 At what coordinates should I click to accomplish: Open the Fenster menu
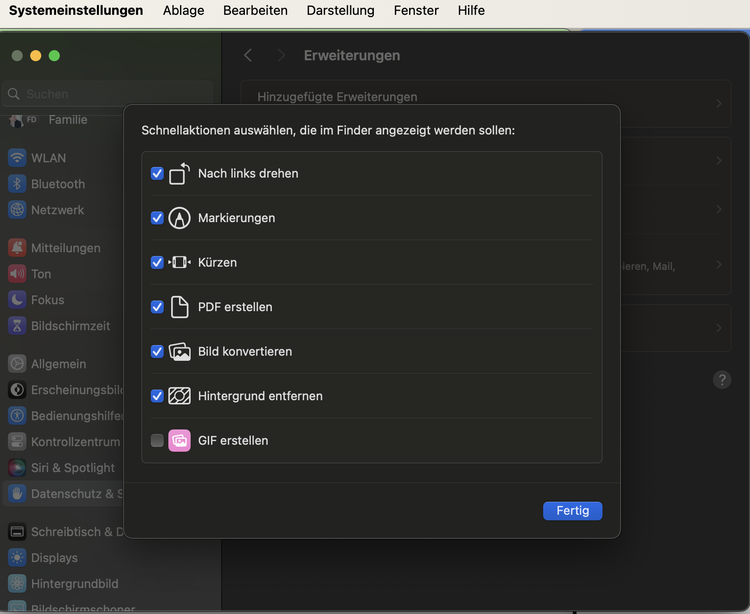coord(416,11)
